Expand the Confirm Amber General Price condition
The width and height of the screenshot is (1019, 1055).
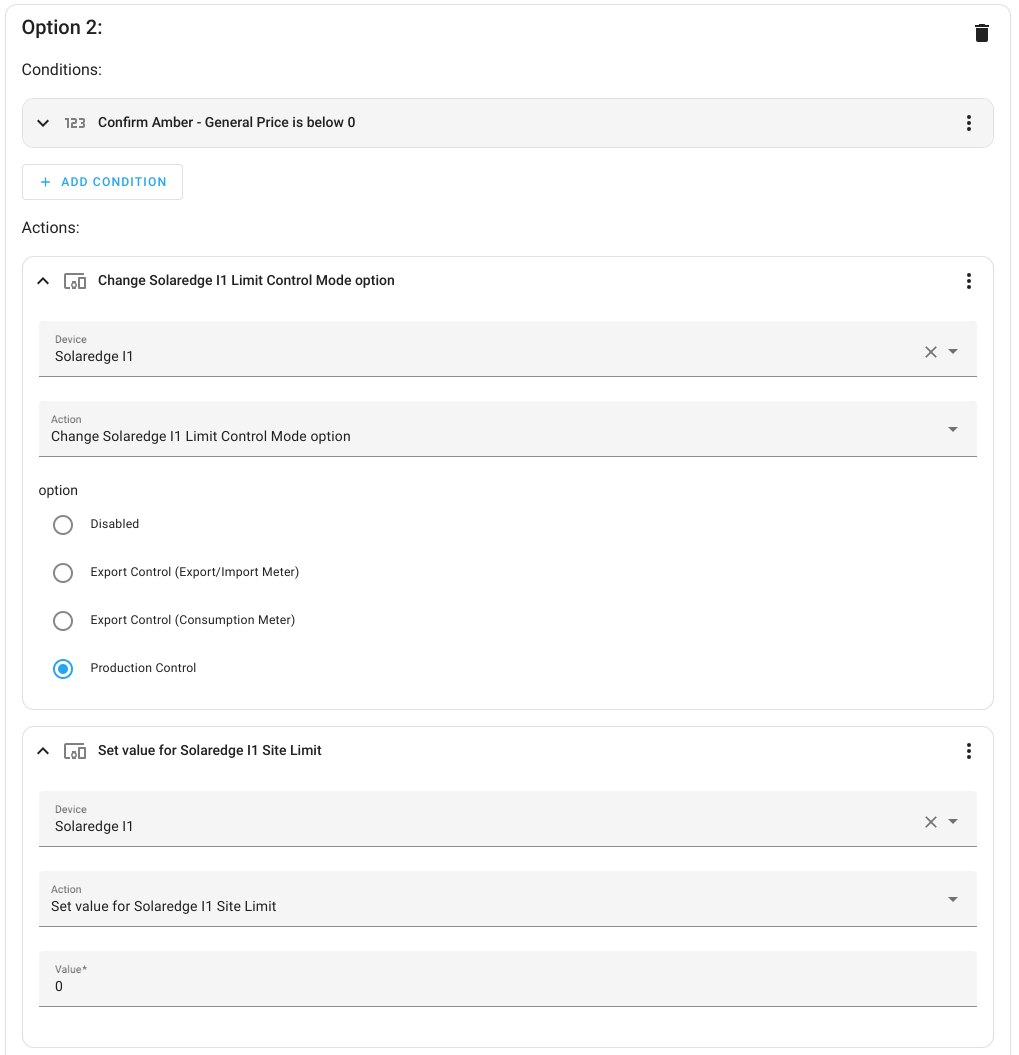coord(43,123)
